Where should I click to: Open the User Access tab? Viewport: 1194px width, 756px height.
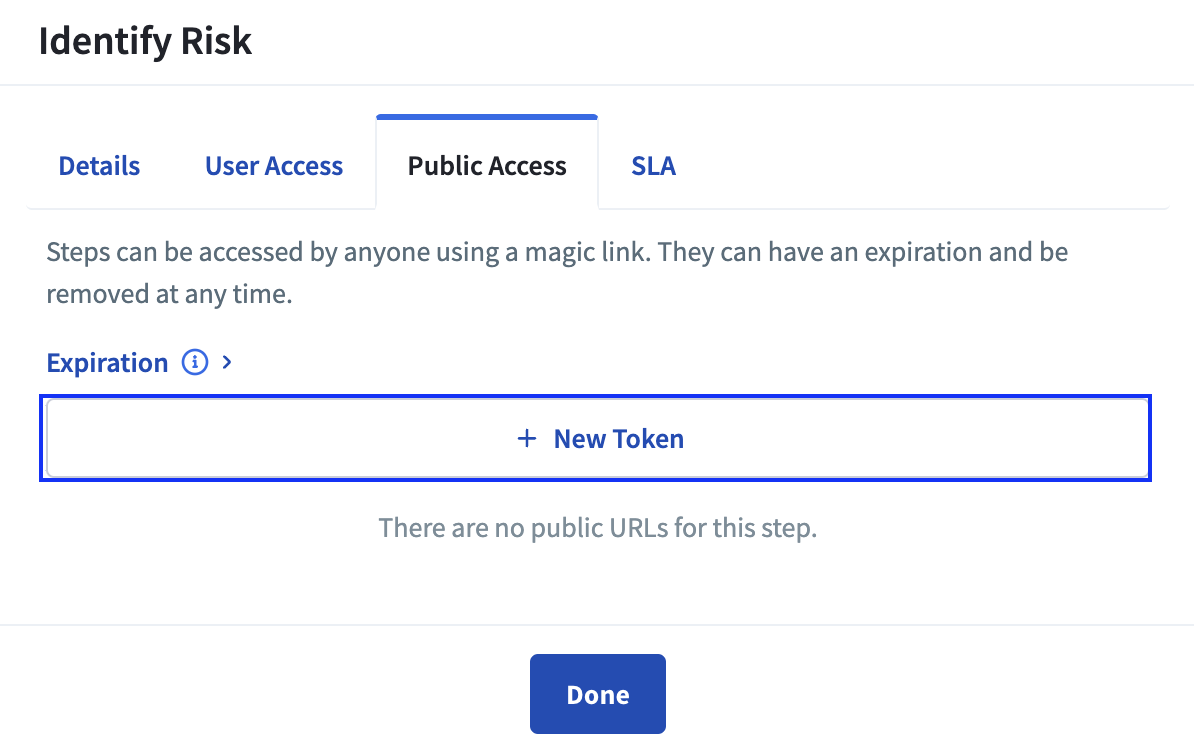click(274, 166)
